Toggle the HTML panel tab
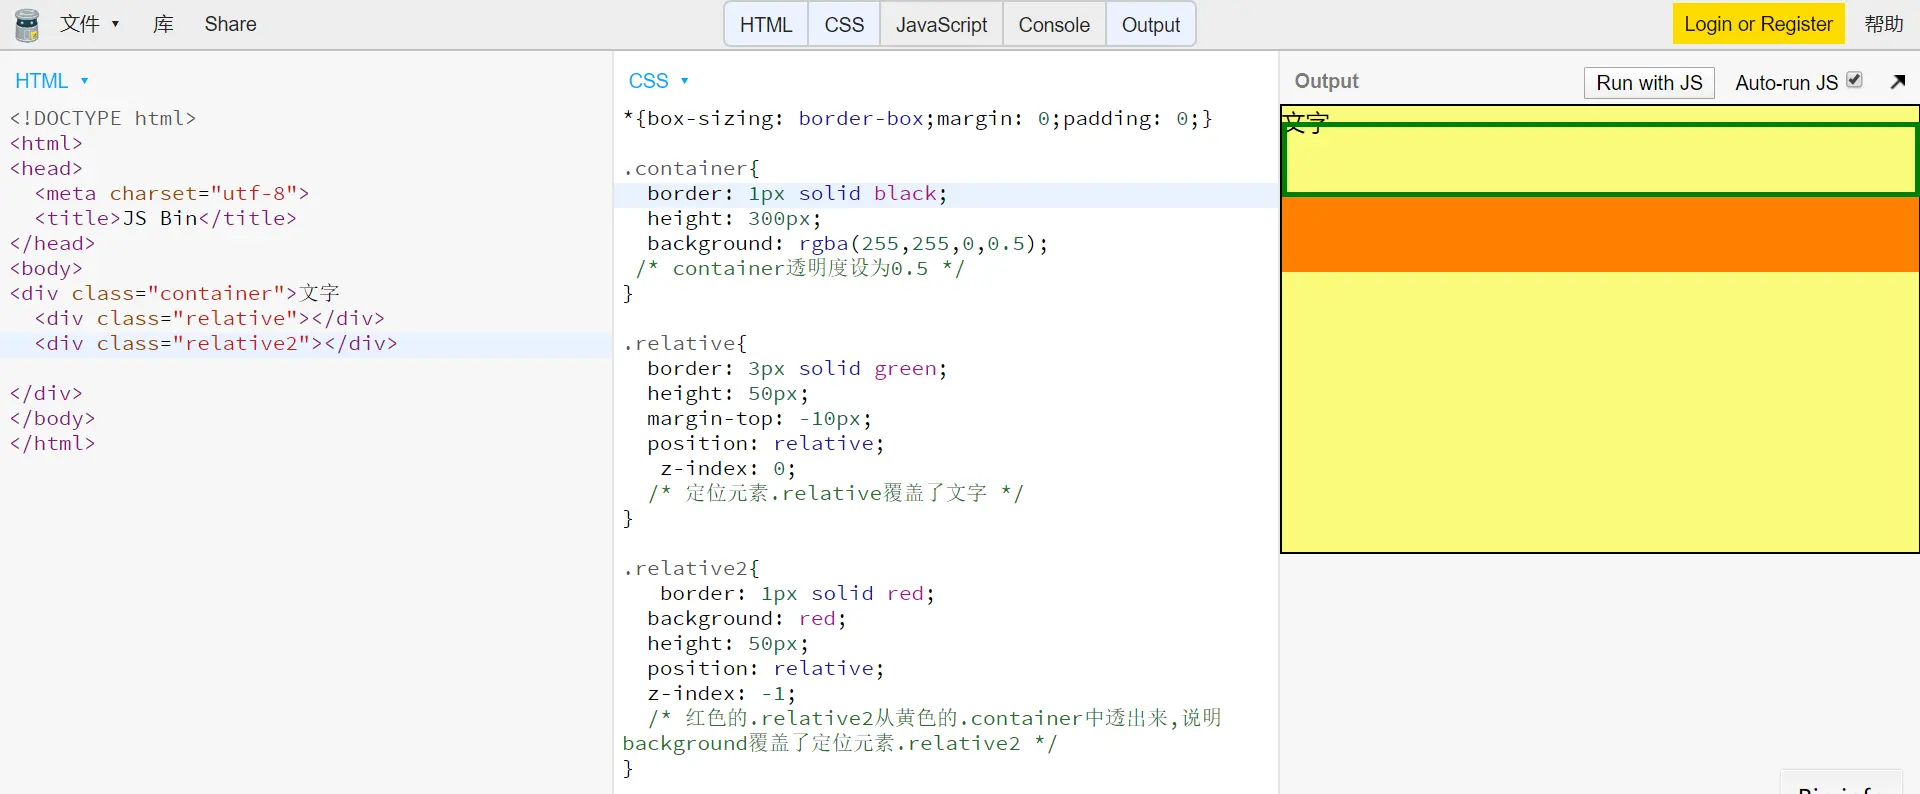 766,25
